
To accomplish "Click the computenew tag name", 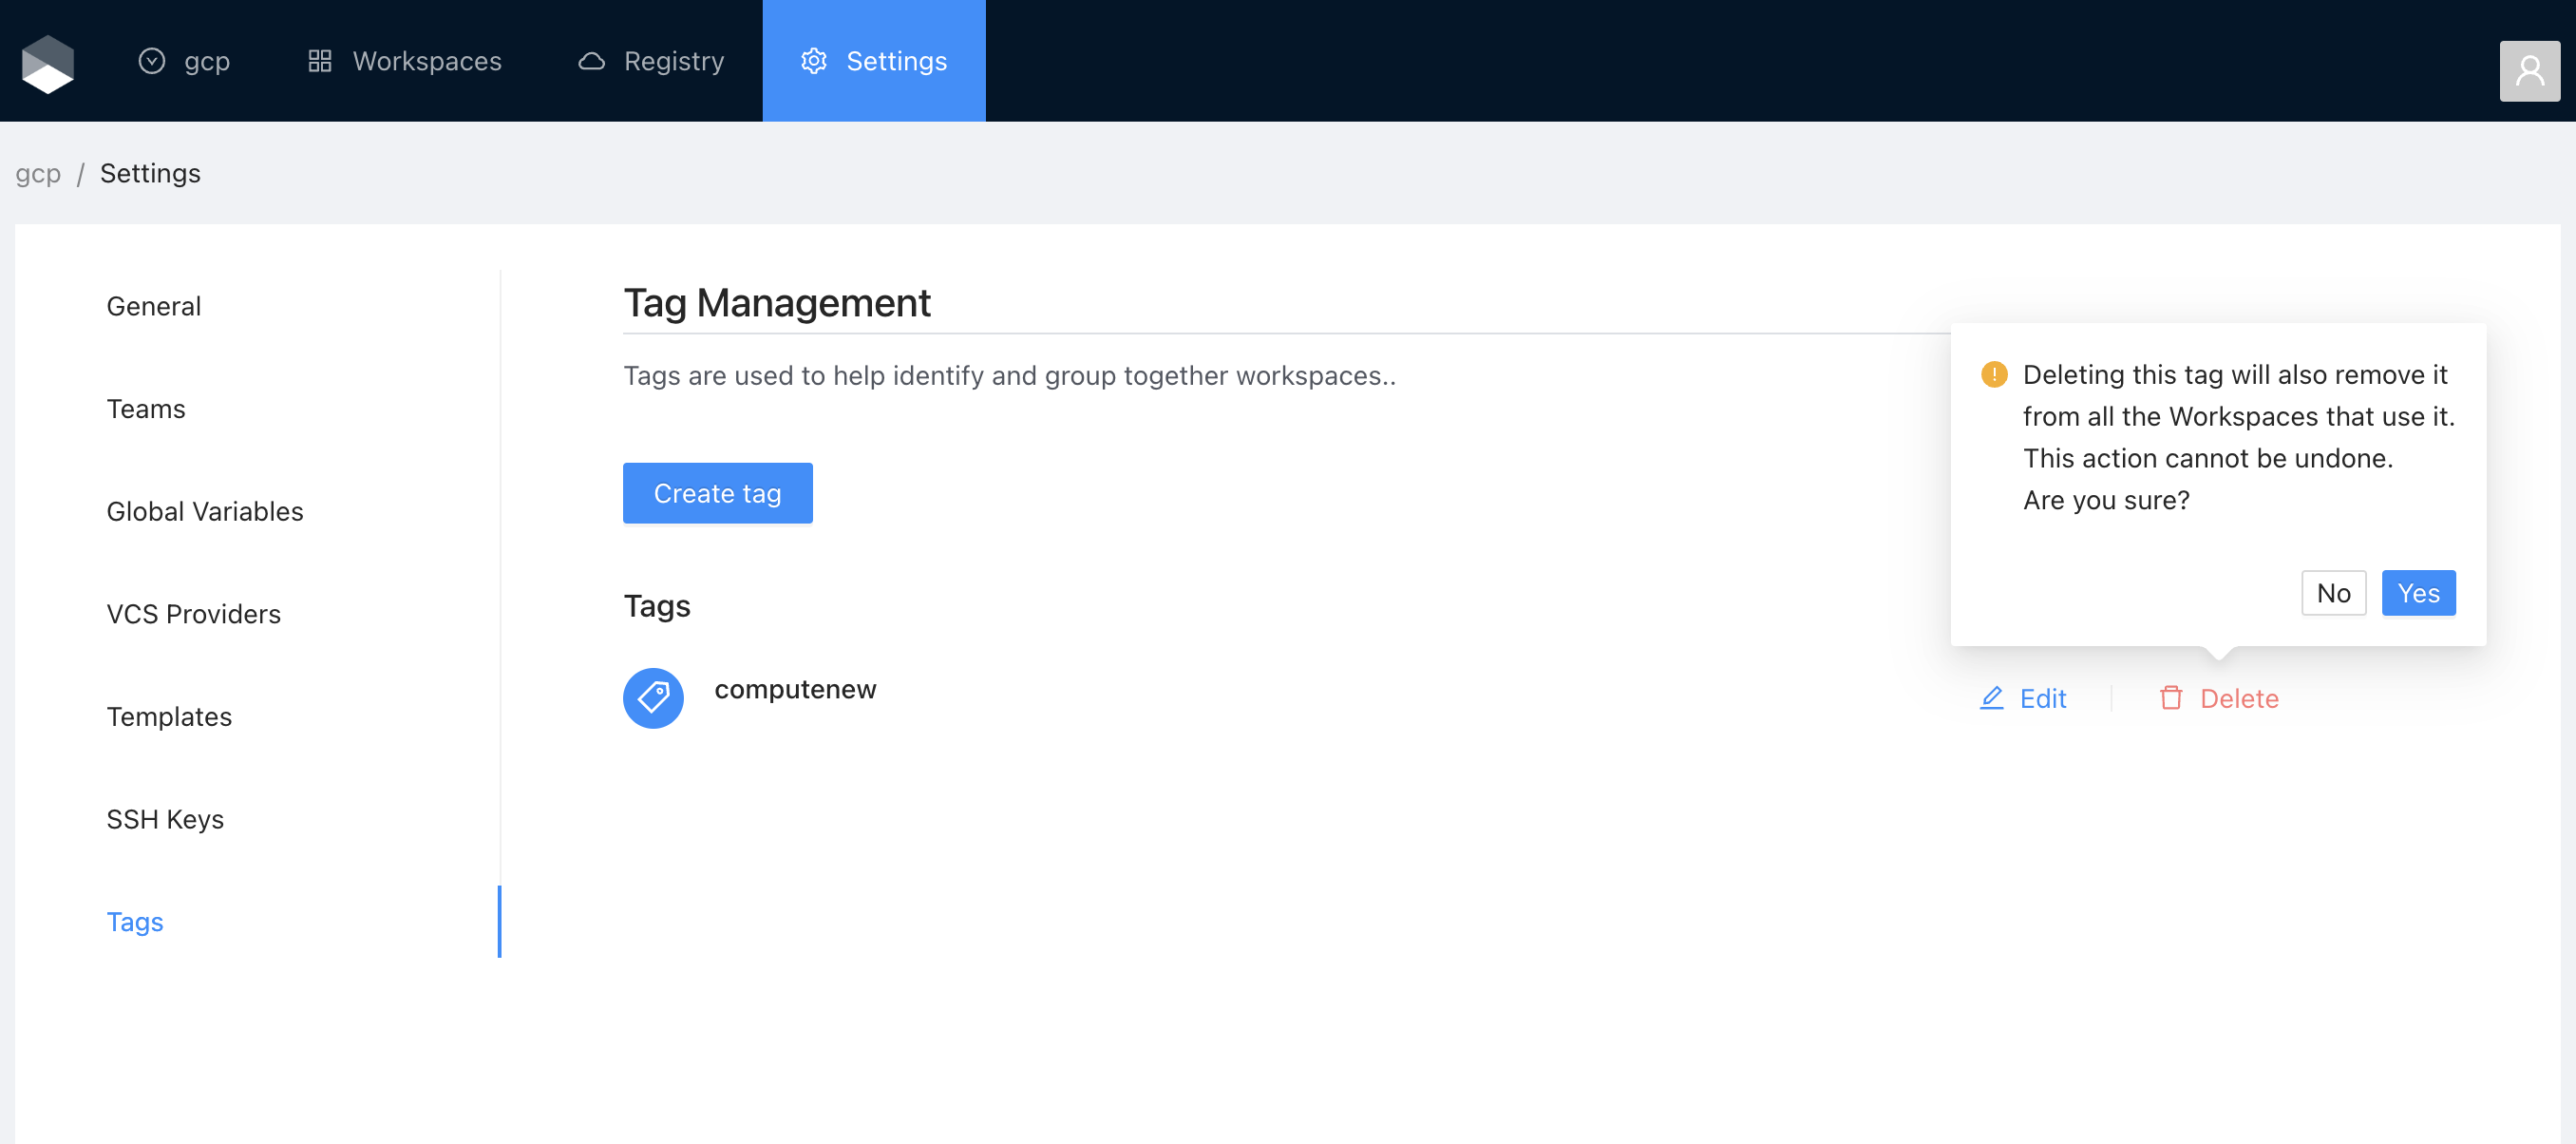I will point(795,689).
